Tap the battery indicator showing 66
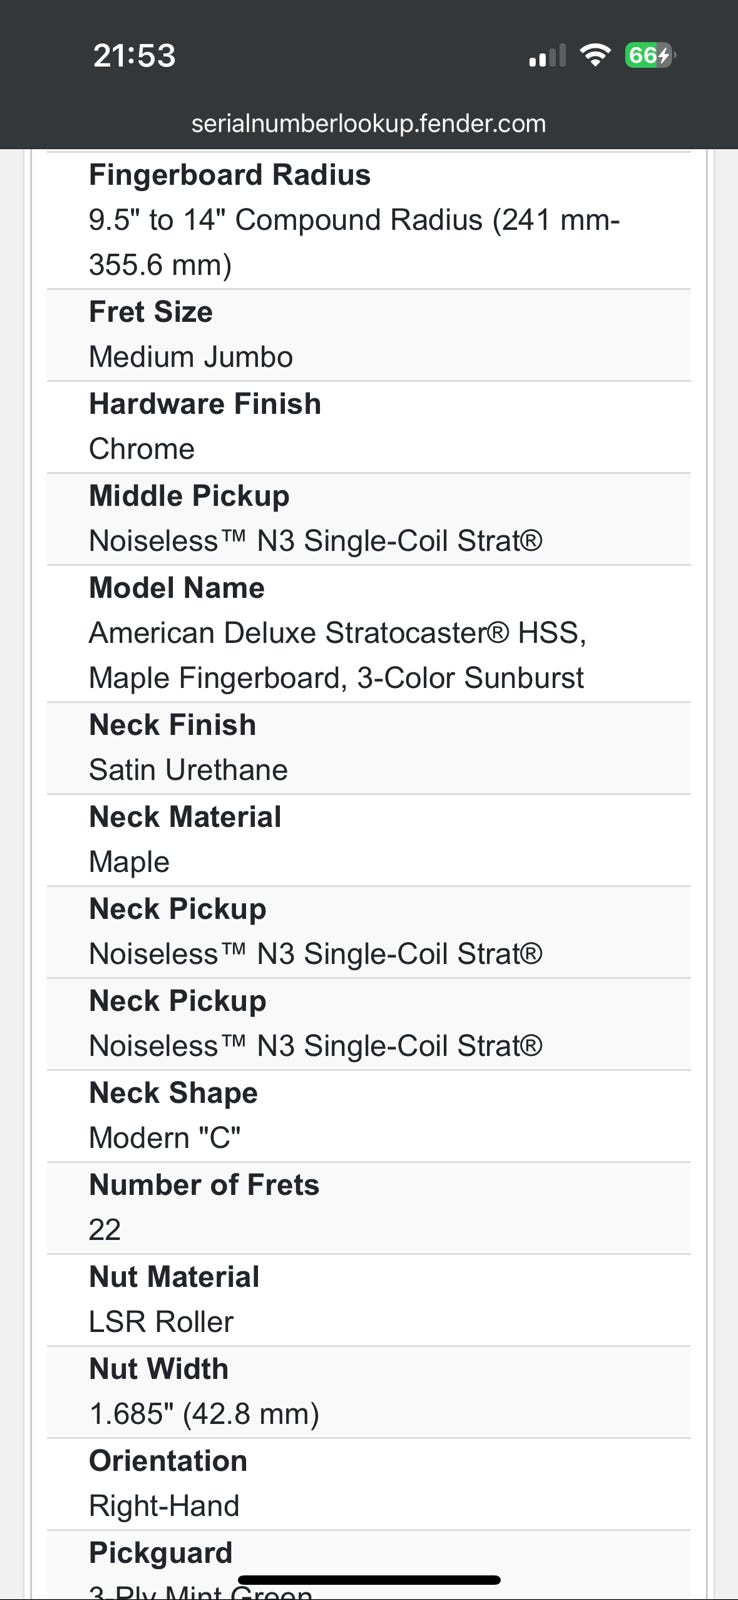This screenshot has height=1600, width=738. [x=649, y=55]
